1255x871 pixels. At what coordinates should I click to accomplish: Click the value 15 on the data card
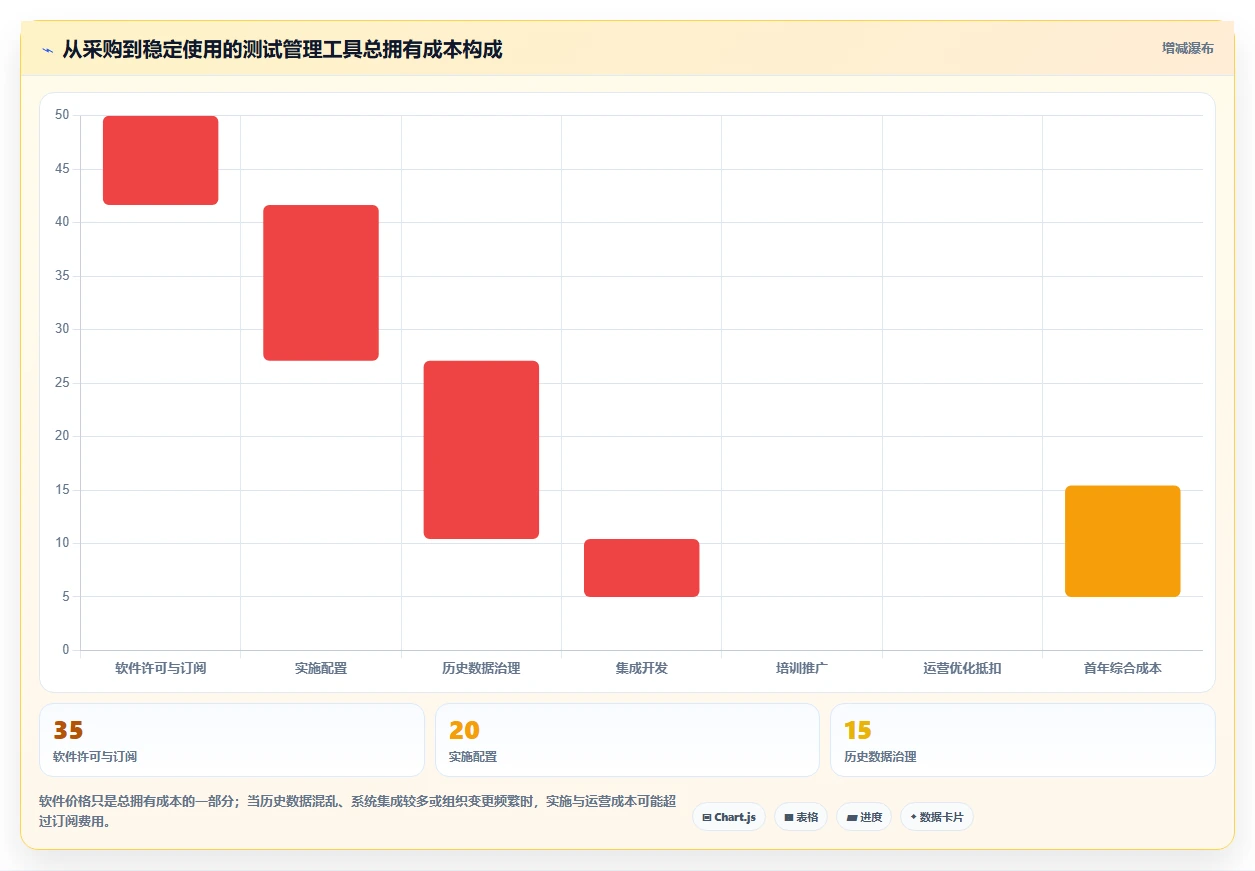(x=858, y=731)
